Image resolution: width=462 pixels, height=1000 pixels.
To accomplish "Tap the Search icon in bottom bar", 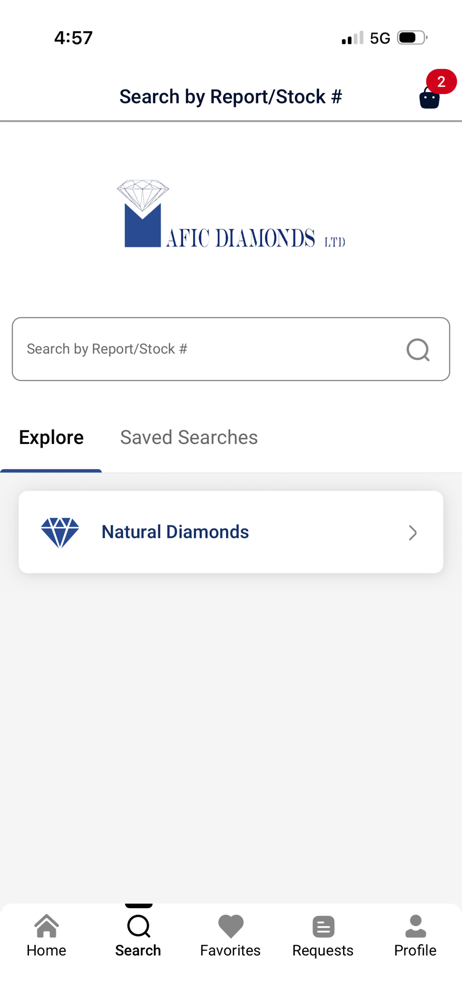I will pyautogui.click(x=138, y=926).
